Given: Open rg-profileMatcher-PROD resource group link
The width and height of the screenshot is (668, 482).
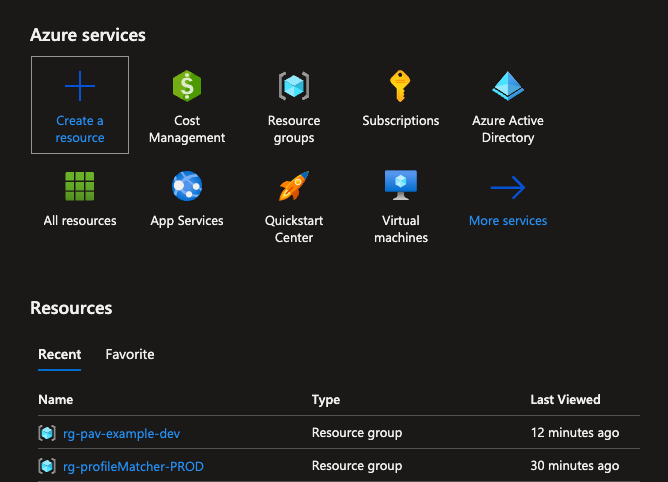Looking at the screenshot, I should [x=133, y=466].
